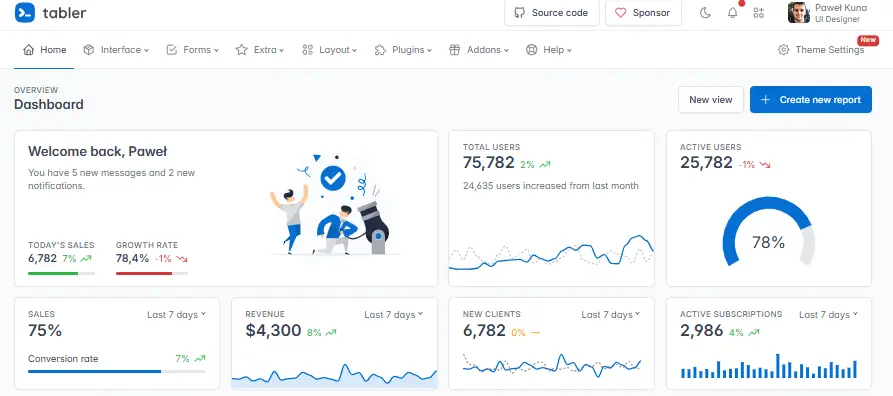893x396 pixels.
Task: Open Source code on GitHub
Action: pos(551,13)
